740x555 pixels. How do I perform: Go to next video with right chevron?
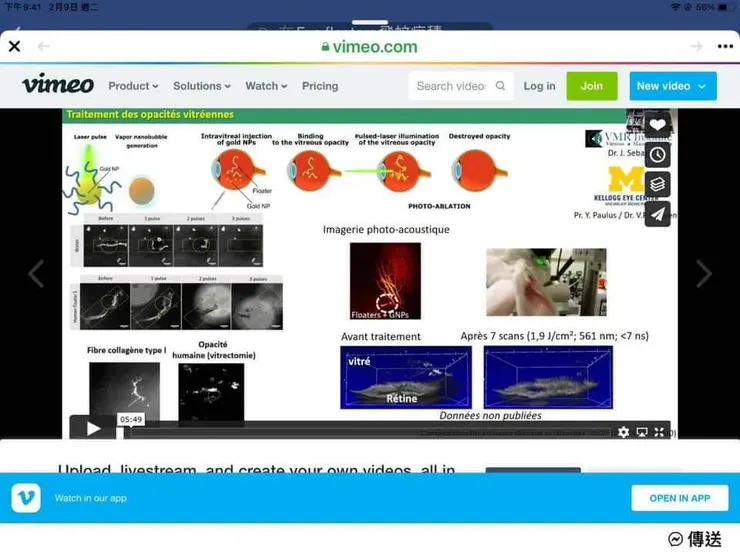click(x=704, y=273)
